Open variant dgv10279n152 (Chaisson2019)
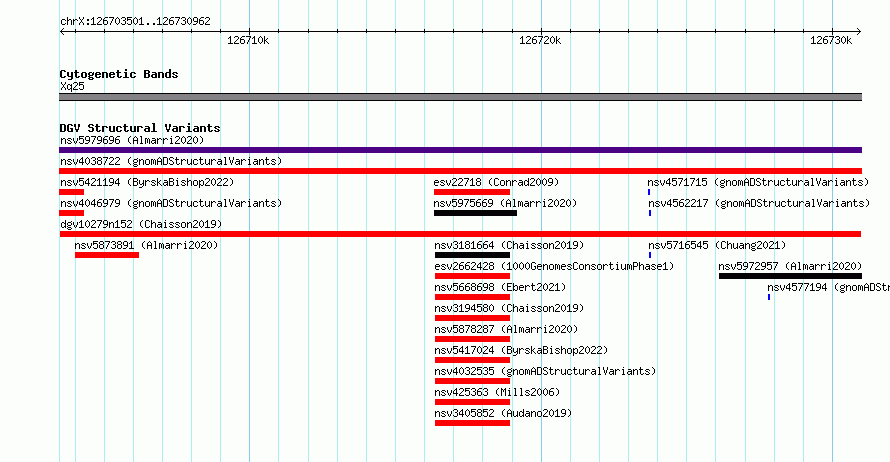Screen dimensions: 890x462 (x=141, y=224)
